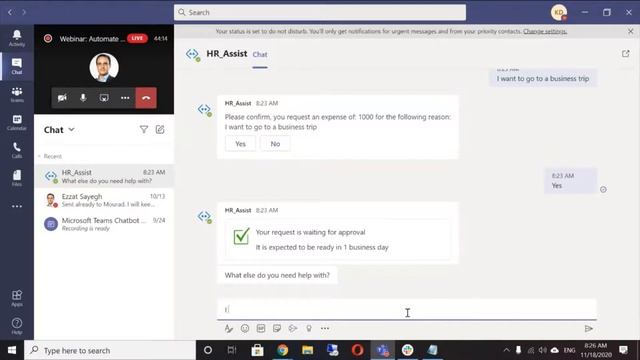Open the sticker picker

(x=277, y=329)
